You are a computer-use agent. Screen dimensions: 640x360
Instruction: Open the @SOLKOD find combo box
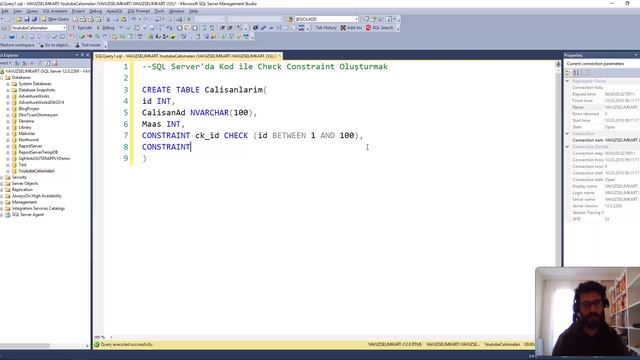pos(326,19)
